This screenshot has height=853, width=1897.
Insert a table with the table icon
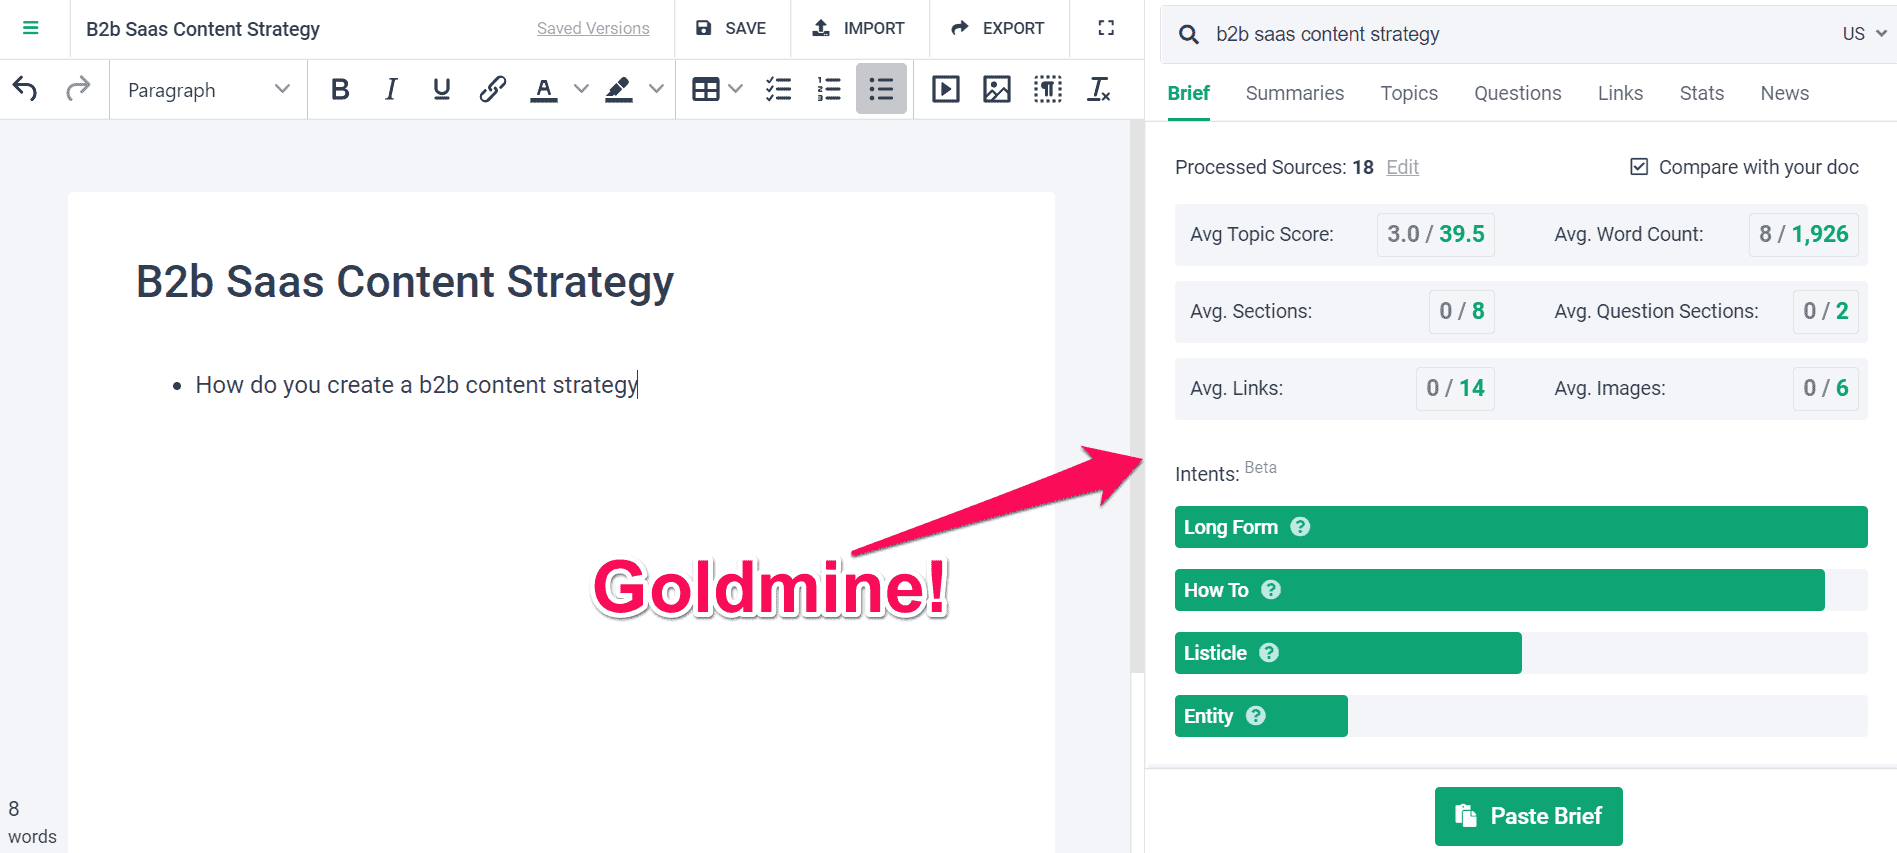click(705, 90)
